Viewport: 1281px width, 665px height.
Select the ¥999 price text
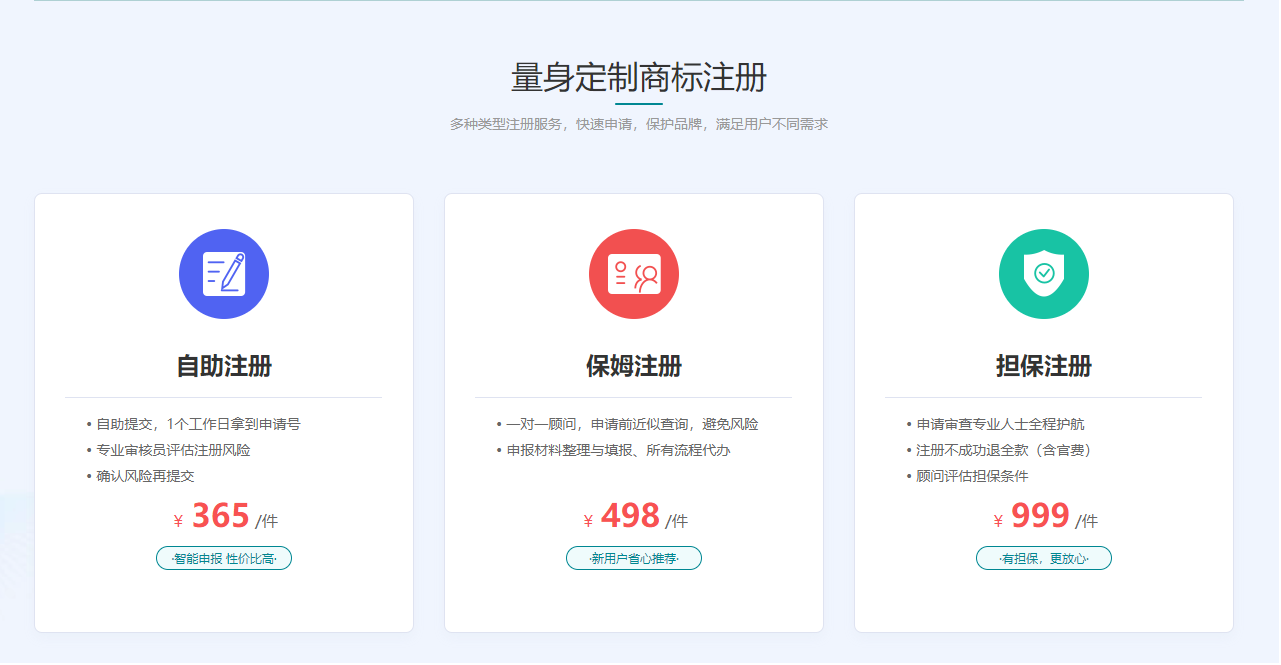click(x=1040, y=516)
